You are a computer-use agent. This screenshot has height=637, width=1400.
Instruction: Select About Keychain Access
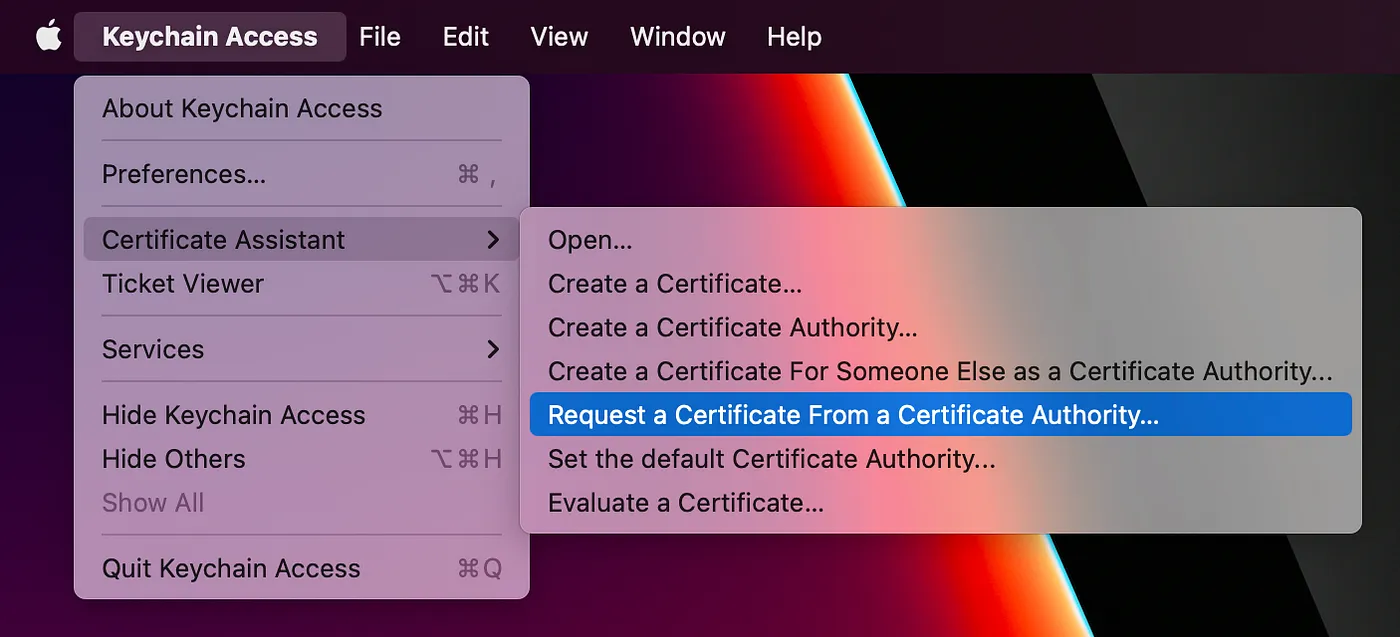[301, 109]
